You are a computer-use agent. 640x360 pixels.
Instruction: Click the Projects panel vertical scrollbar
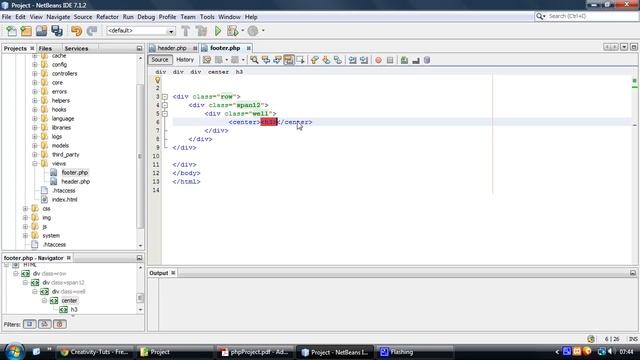point(140,155)
